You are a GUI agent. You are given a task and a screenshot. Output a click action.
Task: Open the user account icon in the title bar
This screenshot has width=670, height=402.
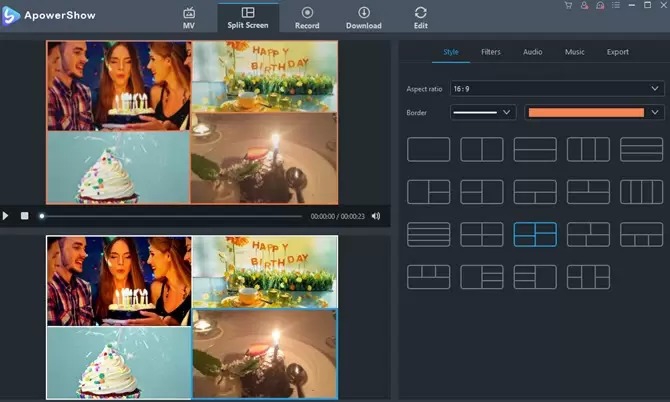coord(584,5)
